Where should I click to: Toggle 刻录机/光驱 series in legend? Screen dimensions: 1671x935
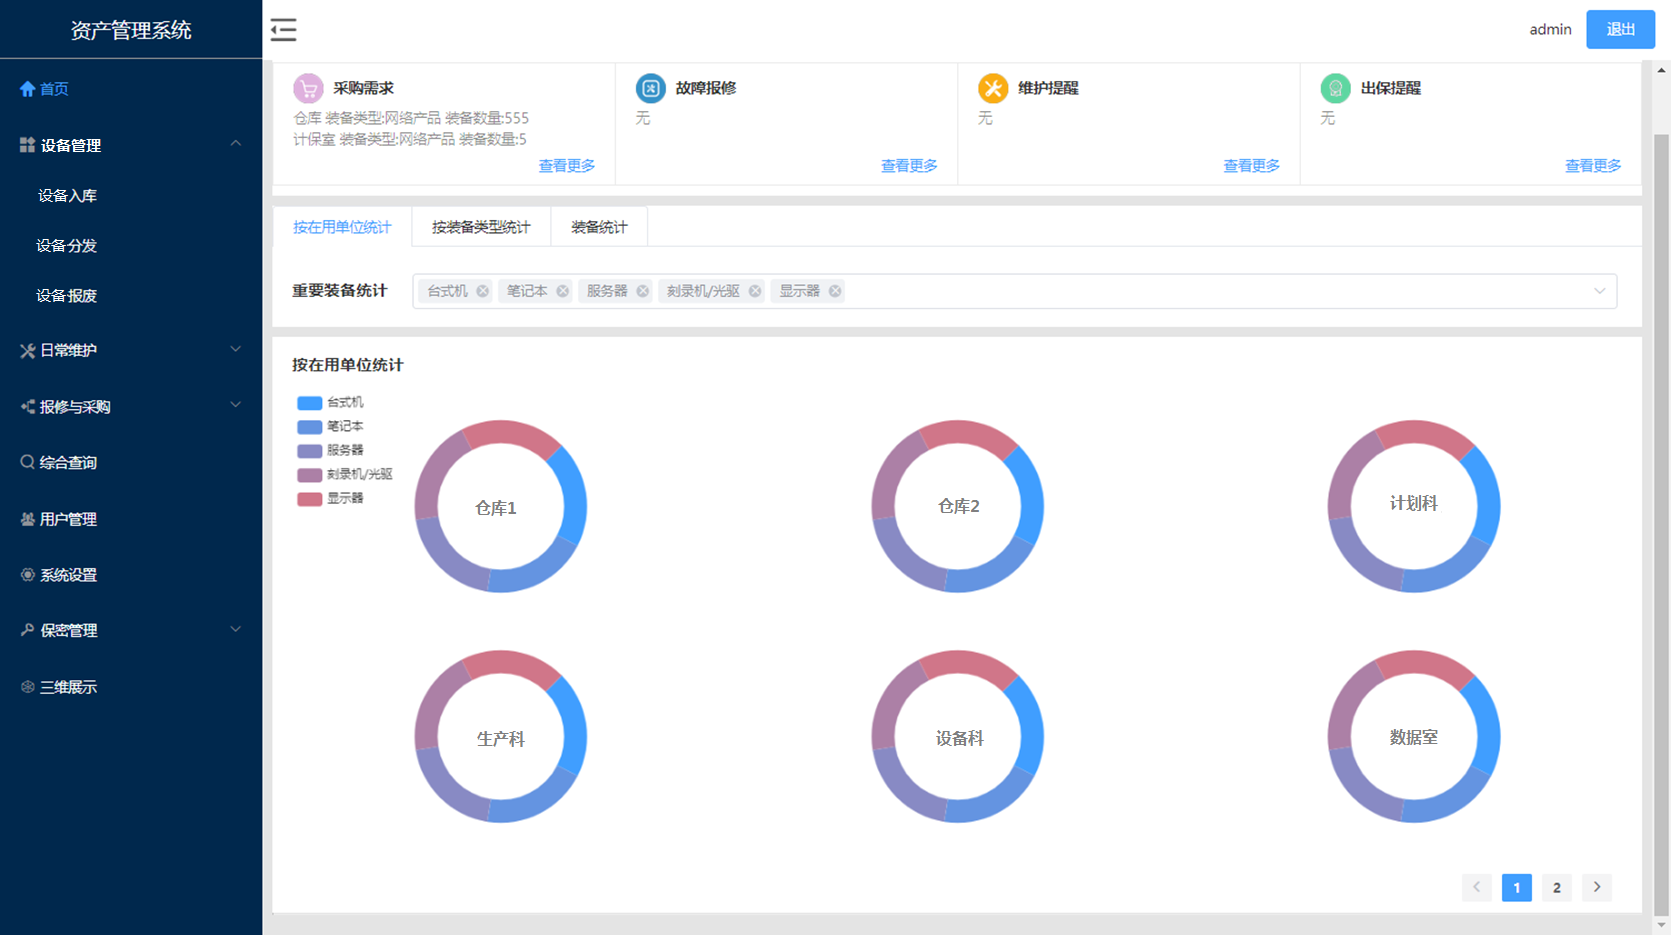tap(345, 475)
